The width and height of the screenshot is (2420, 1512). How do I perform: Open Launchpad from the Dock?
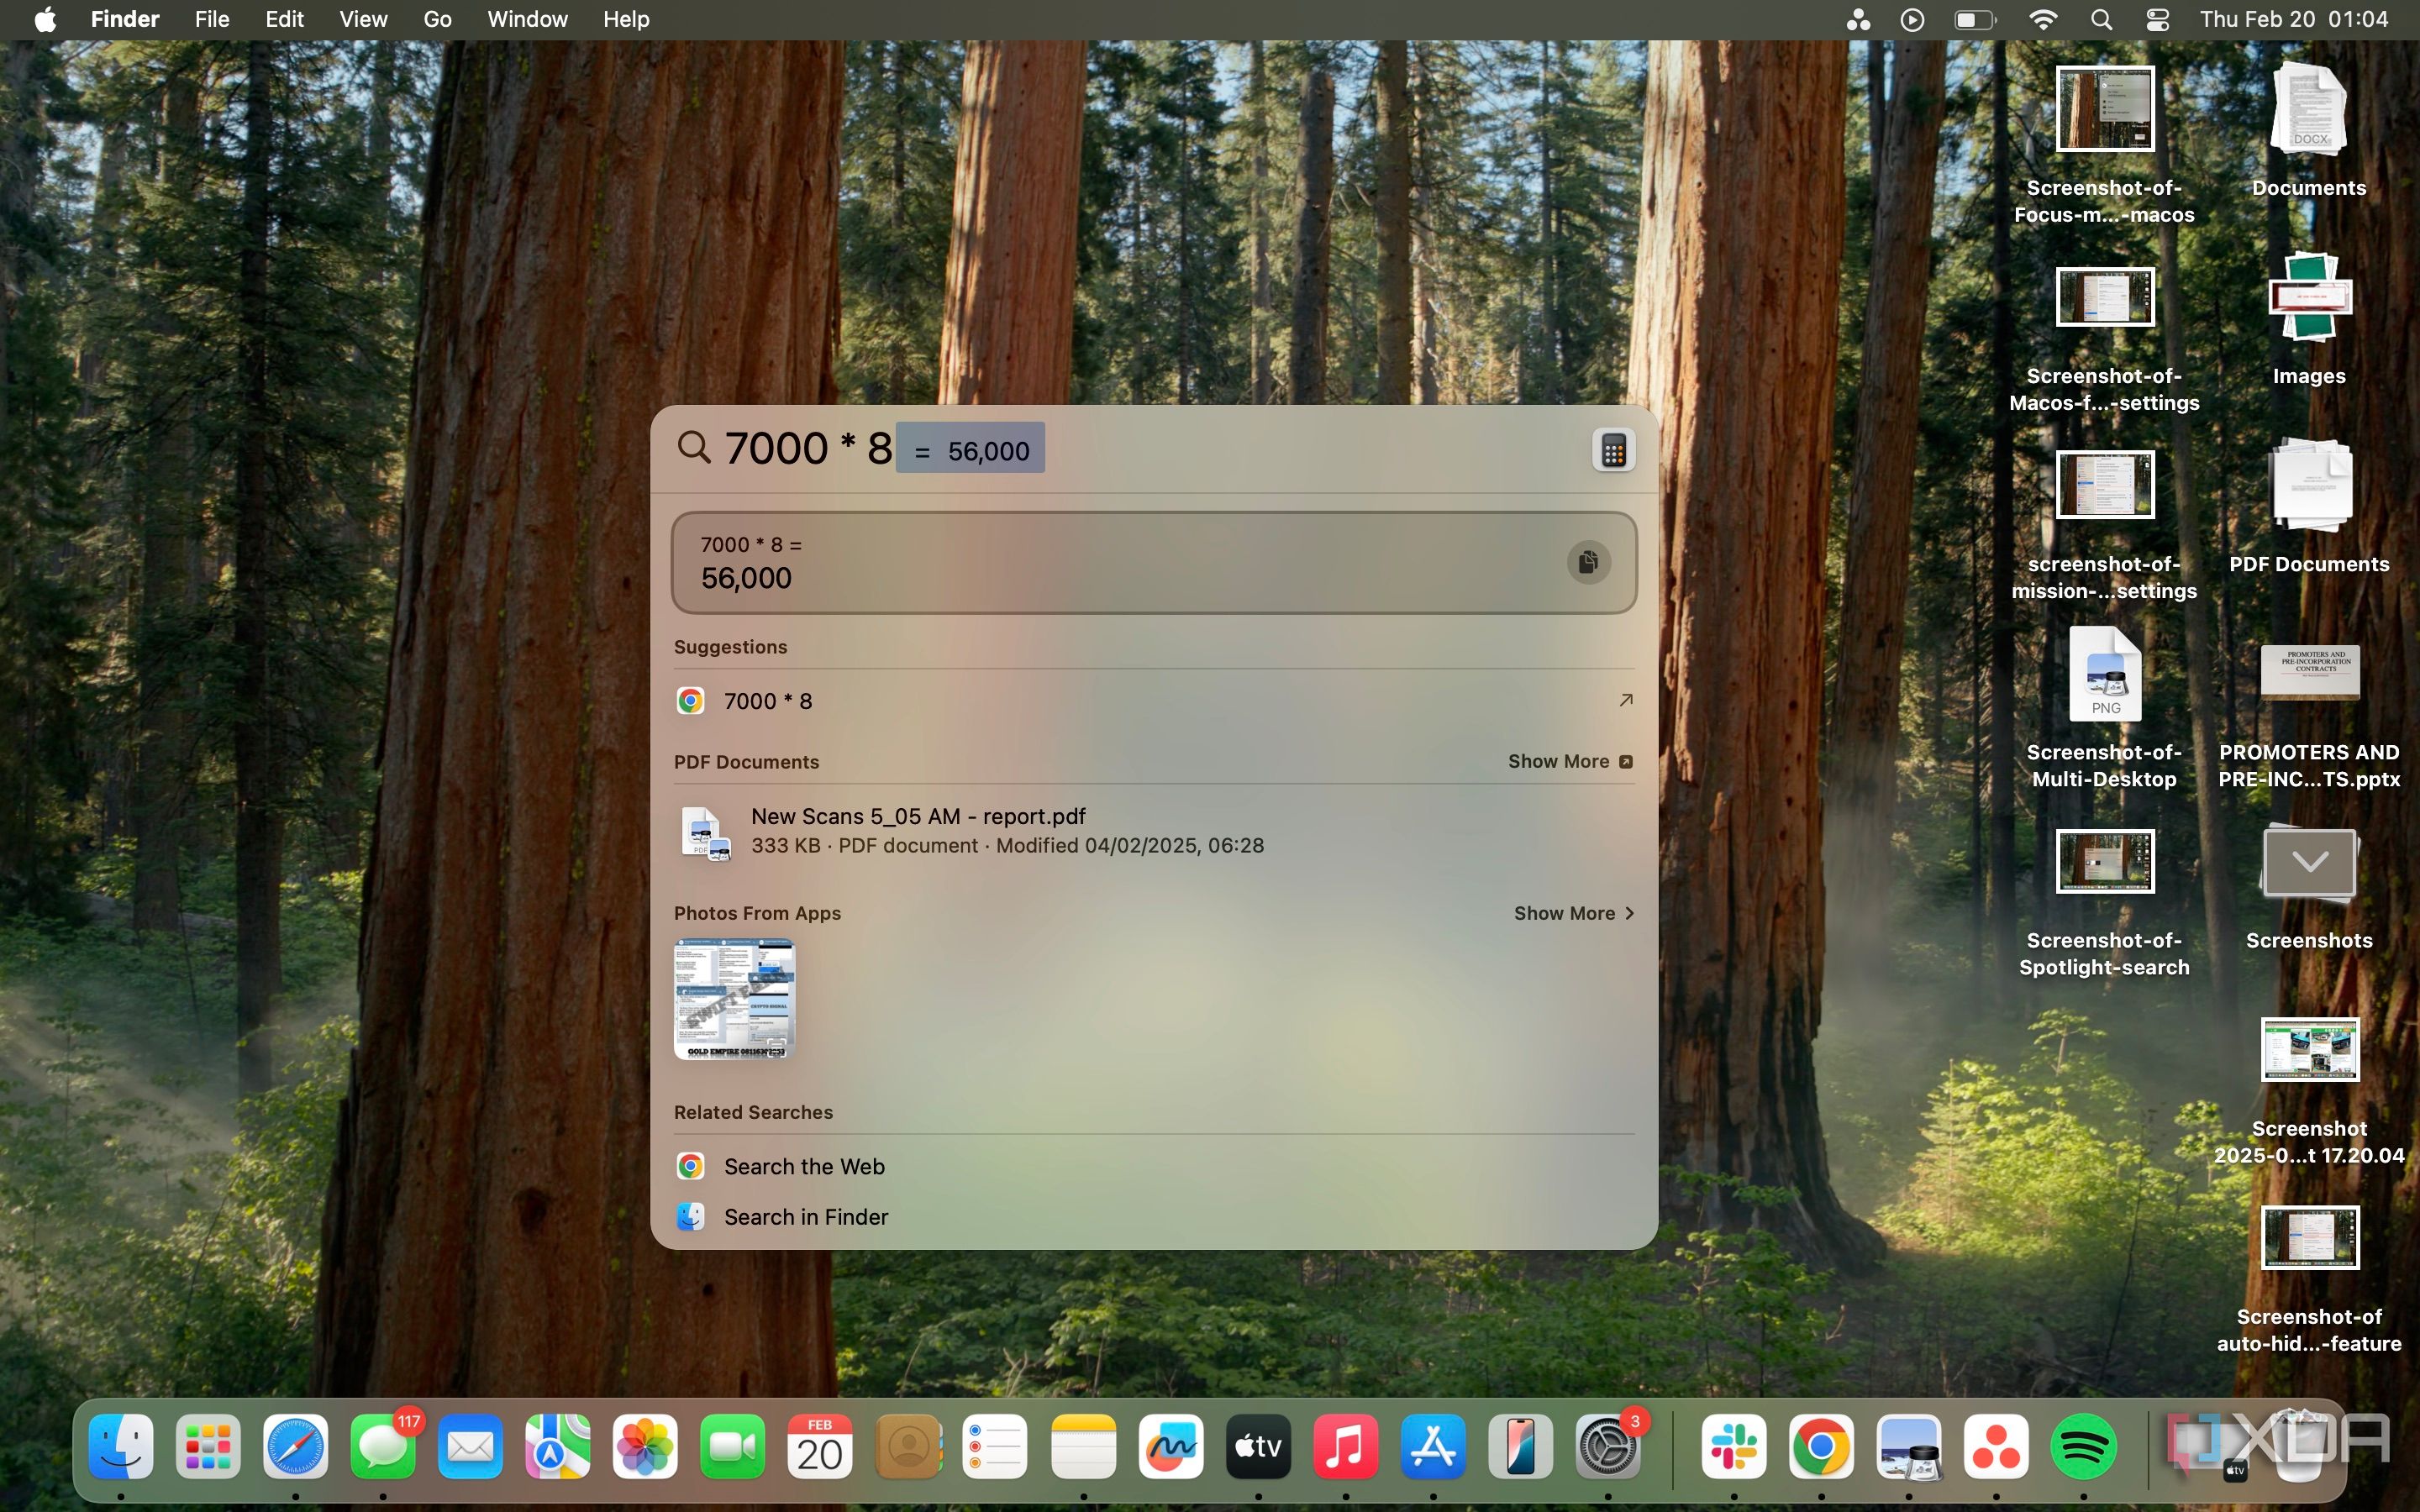click(208, 1446)
